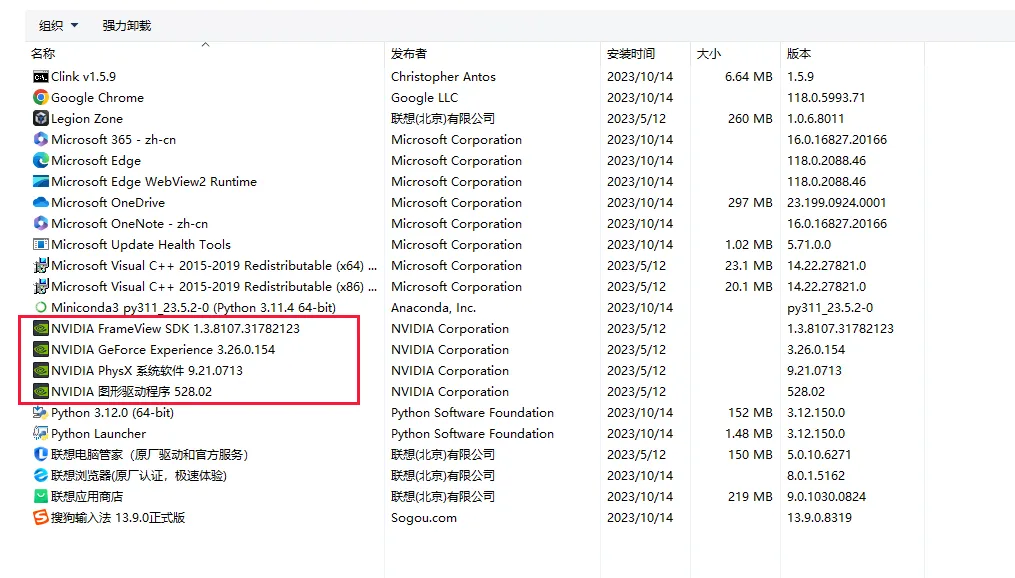Select the 搜狗输入法 icon

pyautogui.click(x=41, y=517)
